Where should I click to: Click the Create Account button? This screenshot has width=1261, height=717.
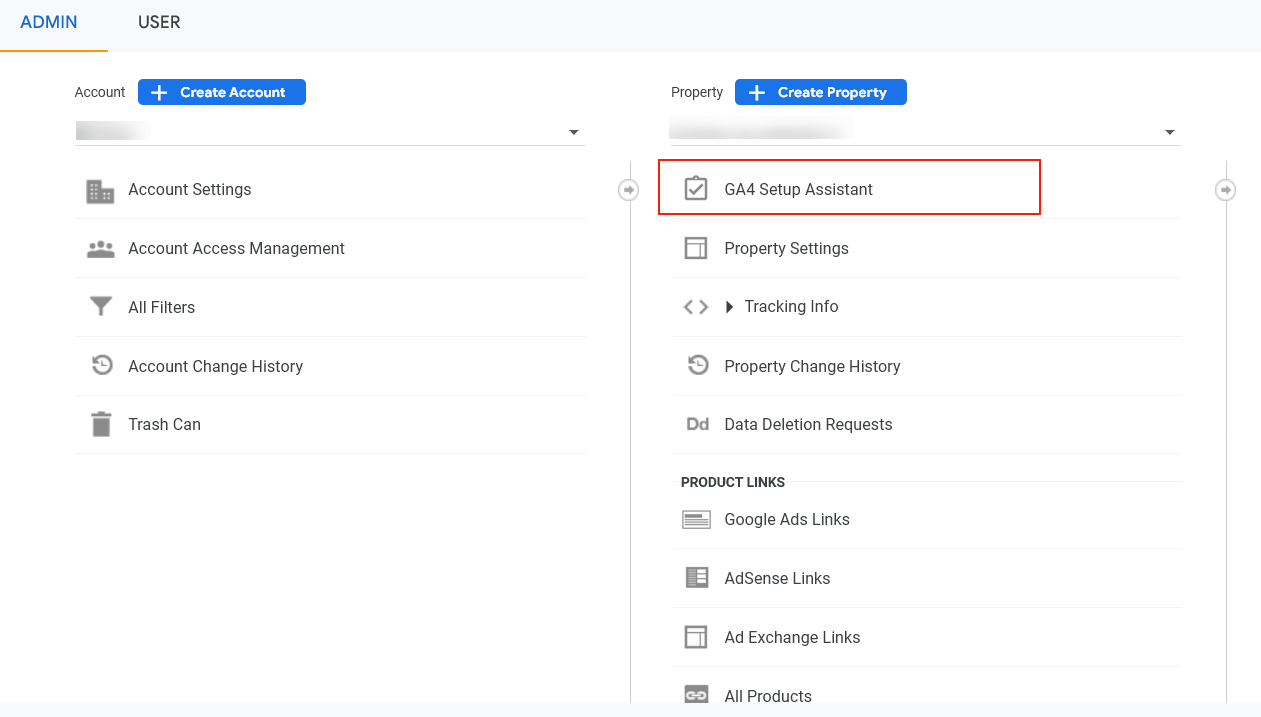221,92
